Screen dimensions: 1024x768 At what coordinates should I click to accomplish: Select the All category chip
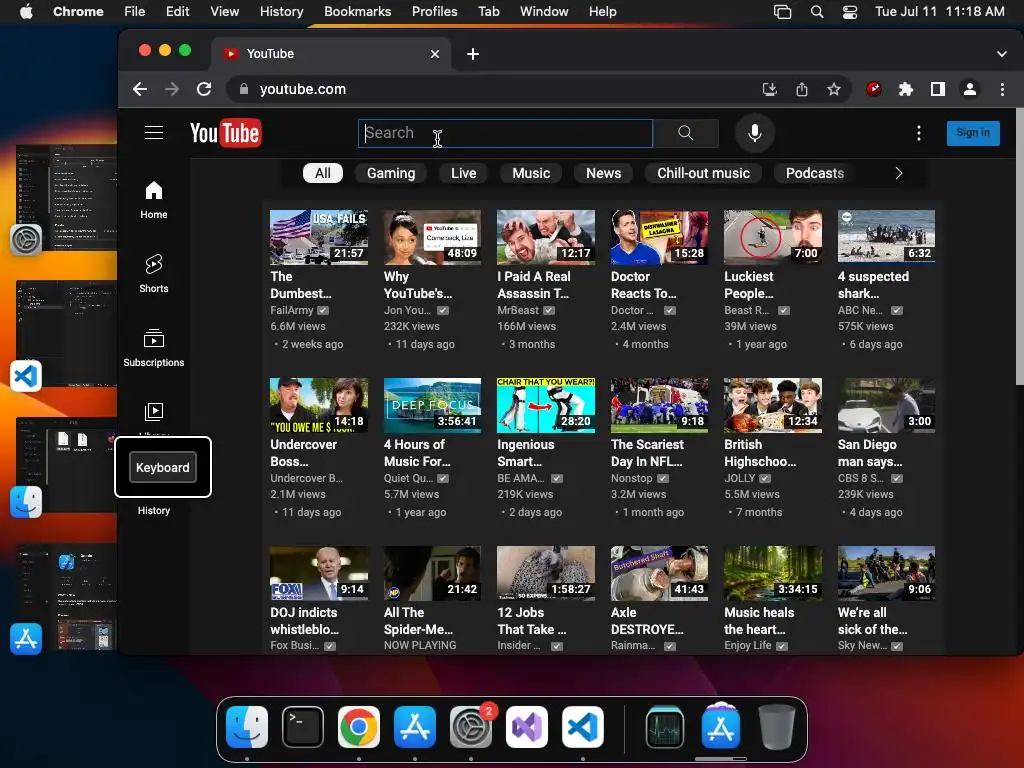(323, 173)
